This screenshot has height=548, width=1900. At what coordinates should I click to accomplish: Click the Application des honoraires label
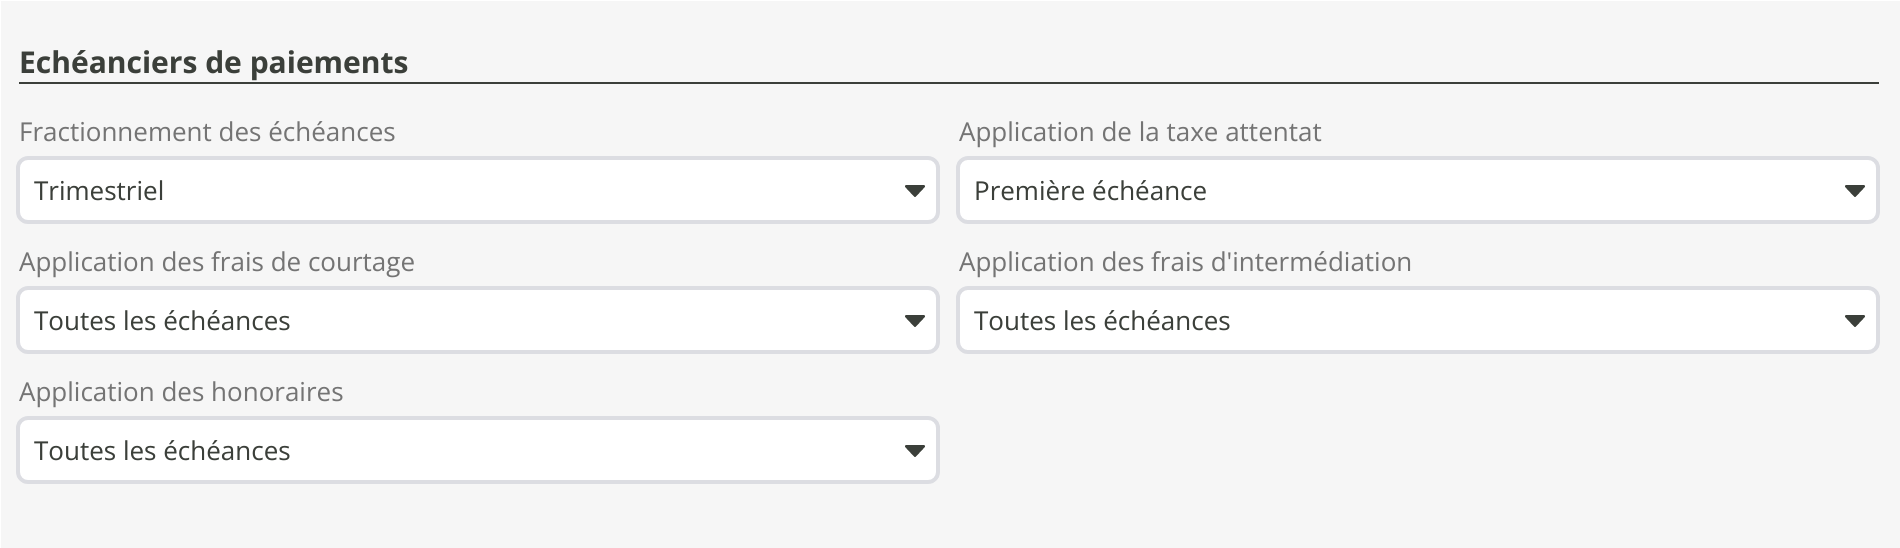[x=181, y=392]
